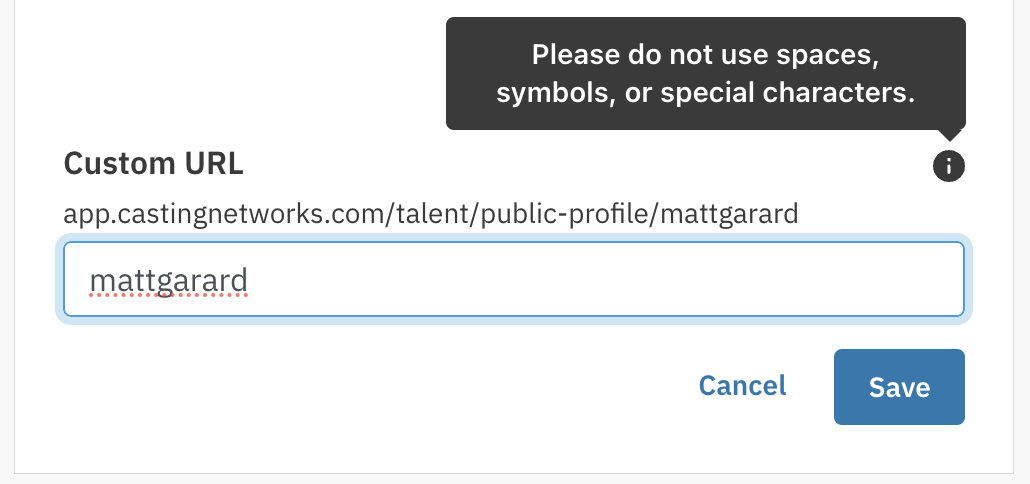Click the mattgarard end of the URL preview
The image size is (1030, 484).
pos(729,214)
